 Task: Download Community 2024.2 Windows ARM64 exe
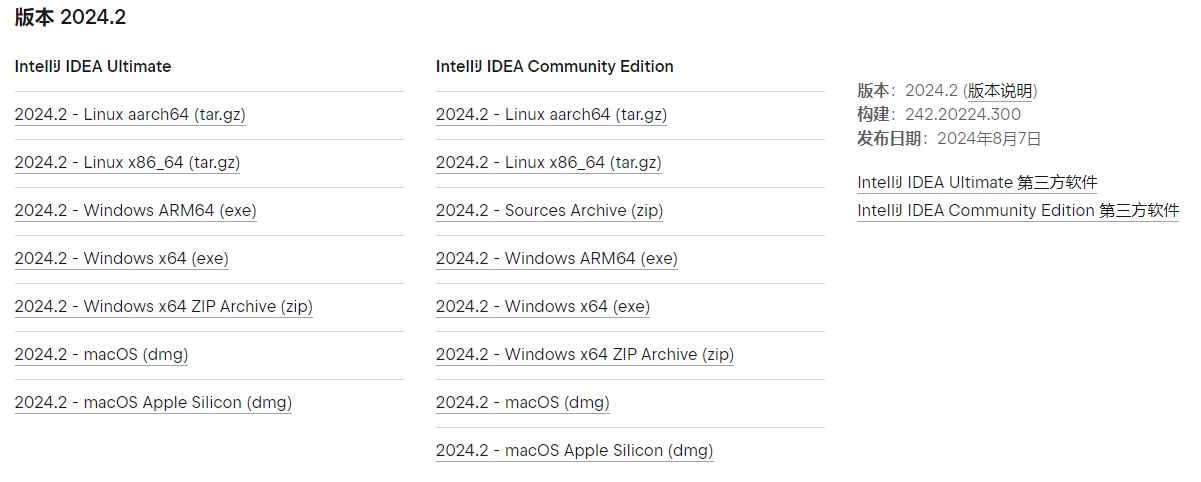click(556, 258)
